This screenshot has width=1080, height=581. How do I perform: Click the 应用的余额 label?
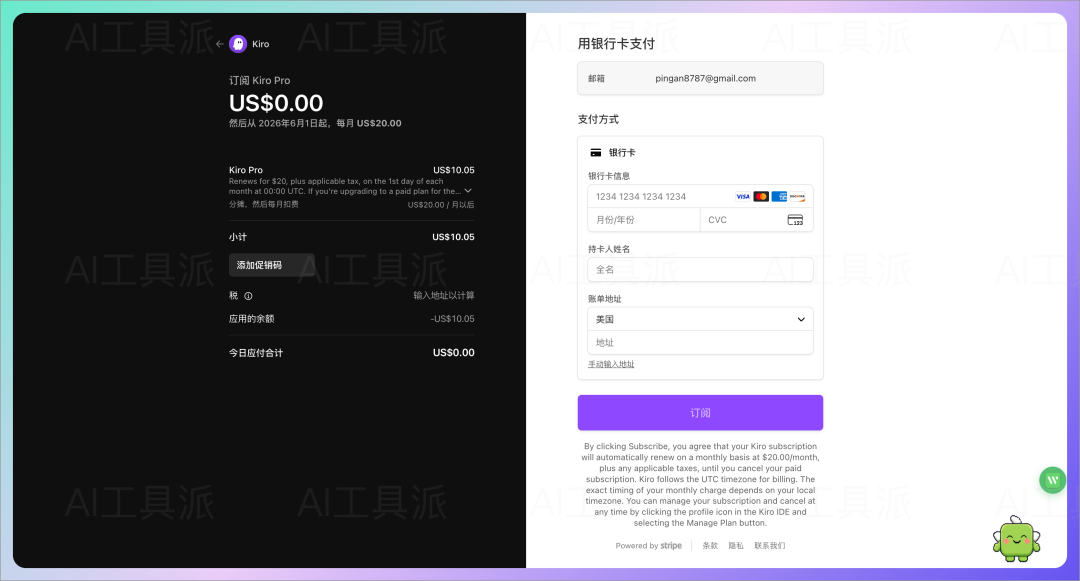(x=251, y=319)
